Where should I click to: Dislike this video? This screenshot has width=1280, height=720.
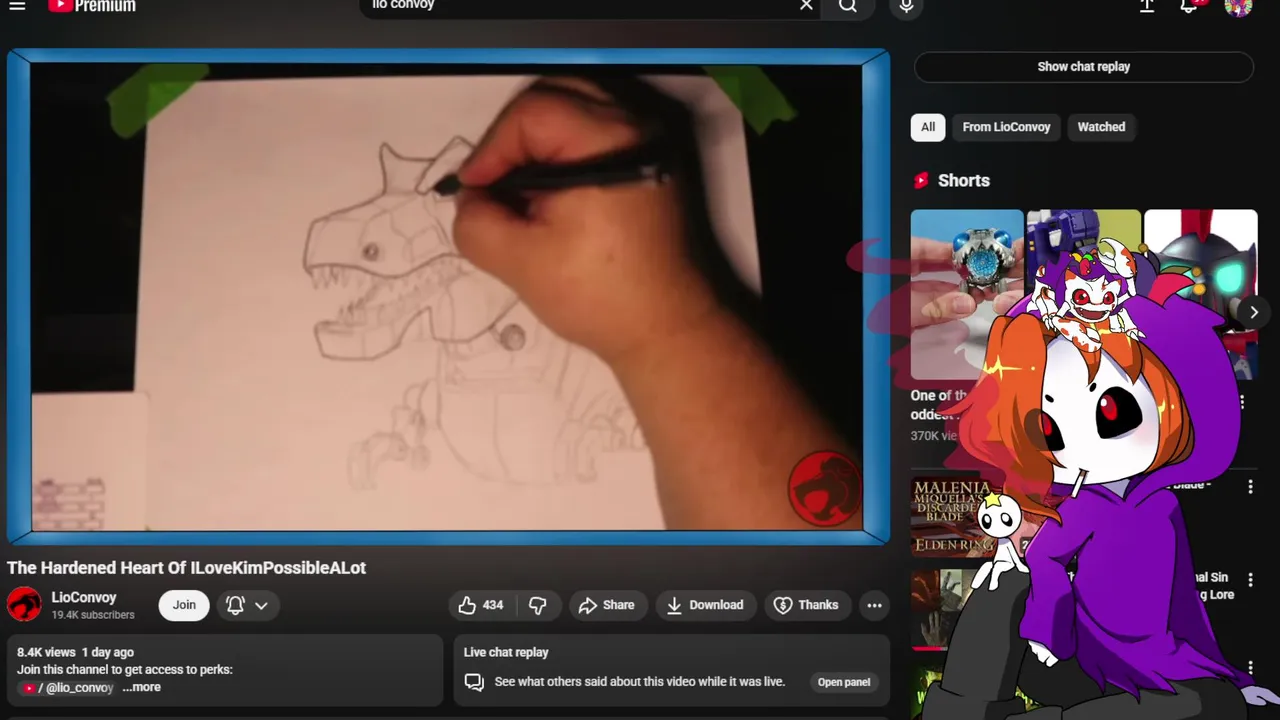pyautogui.click(x=538, y=605)
